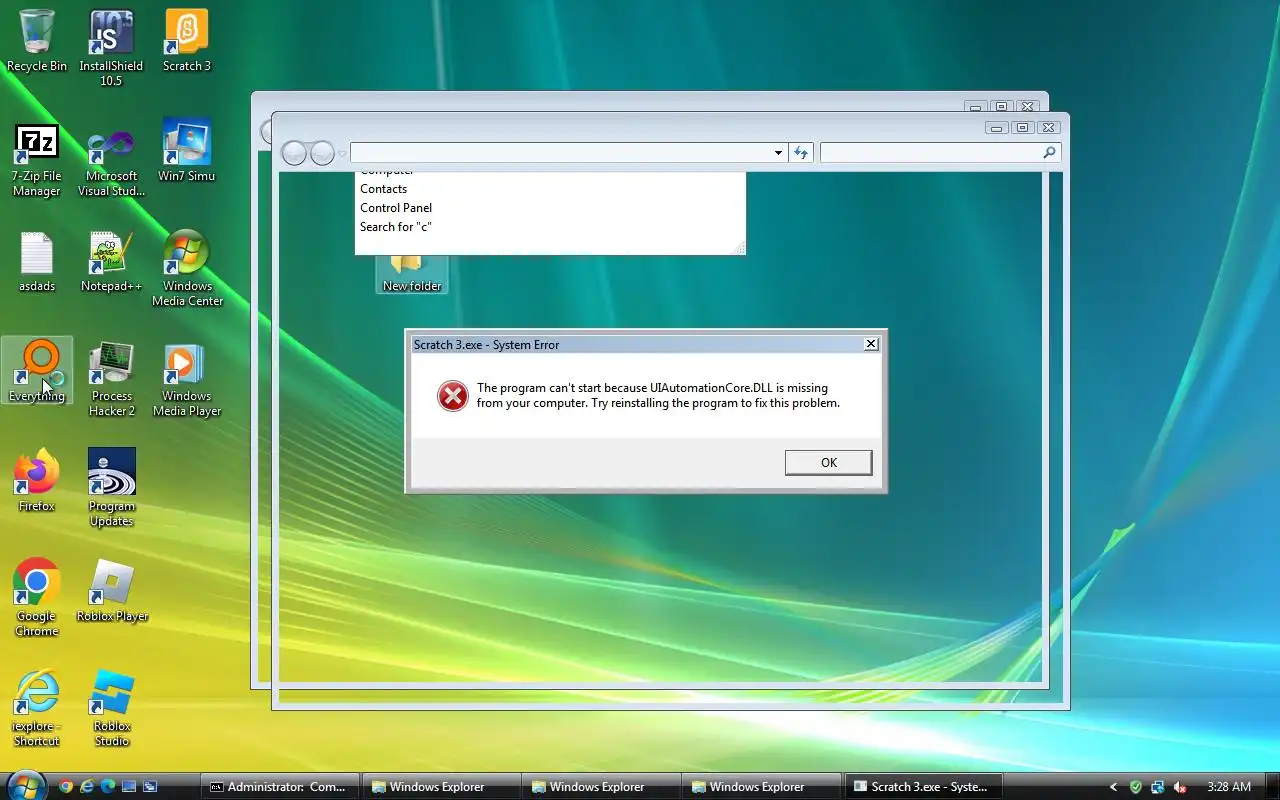This screenshot has height=800, width=1280.
Task: Select the Everything search shortcut
Action: click(x=37, y=371)
